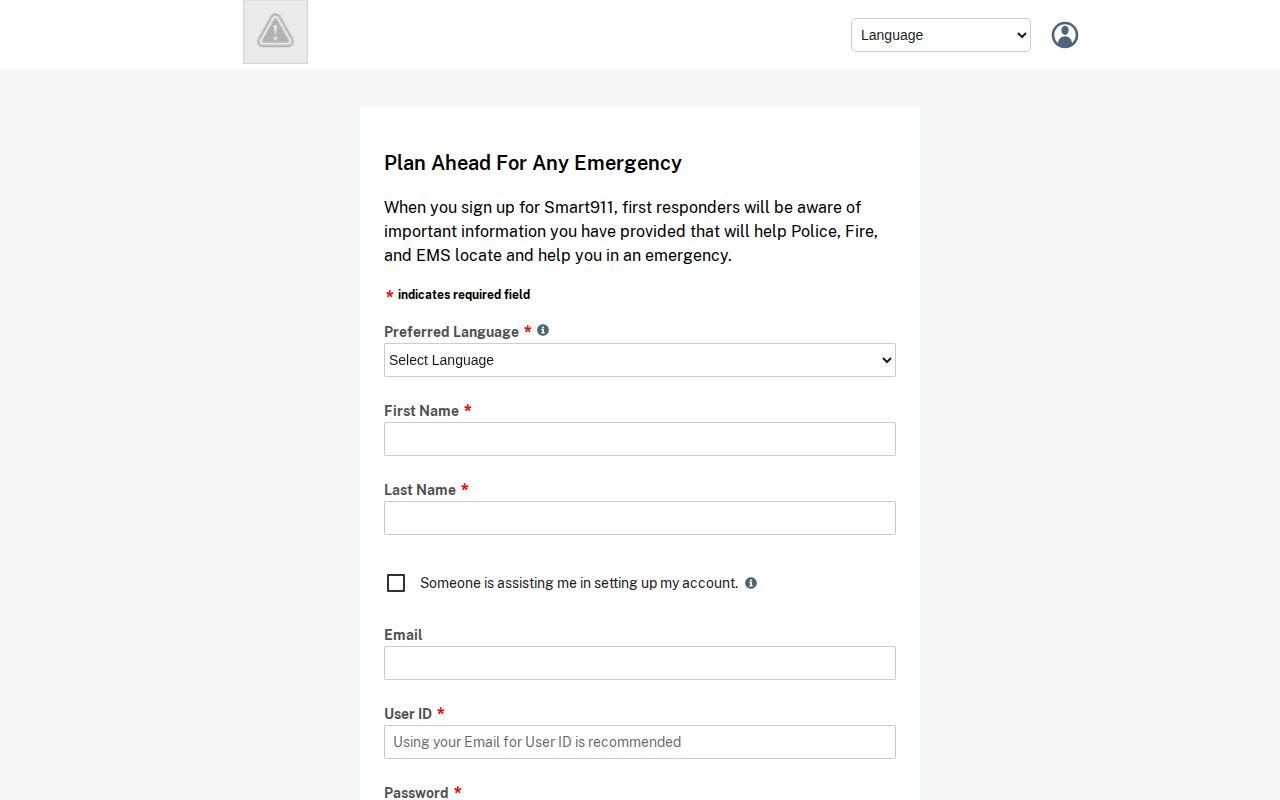
Task: Click the 'Last Name' label
Action: click(x=420, y=490)
